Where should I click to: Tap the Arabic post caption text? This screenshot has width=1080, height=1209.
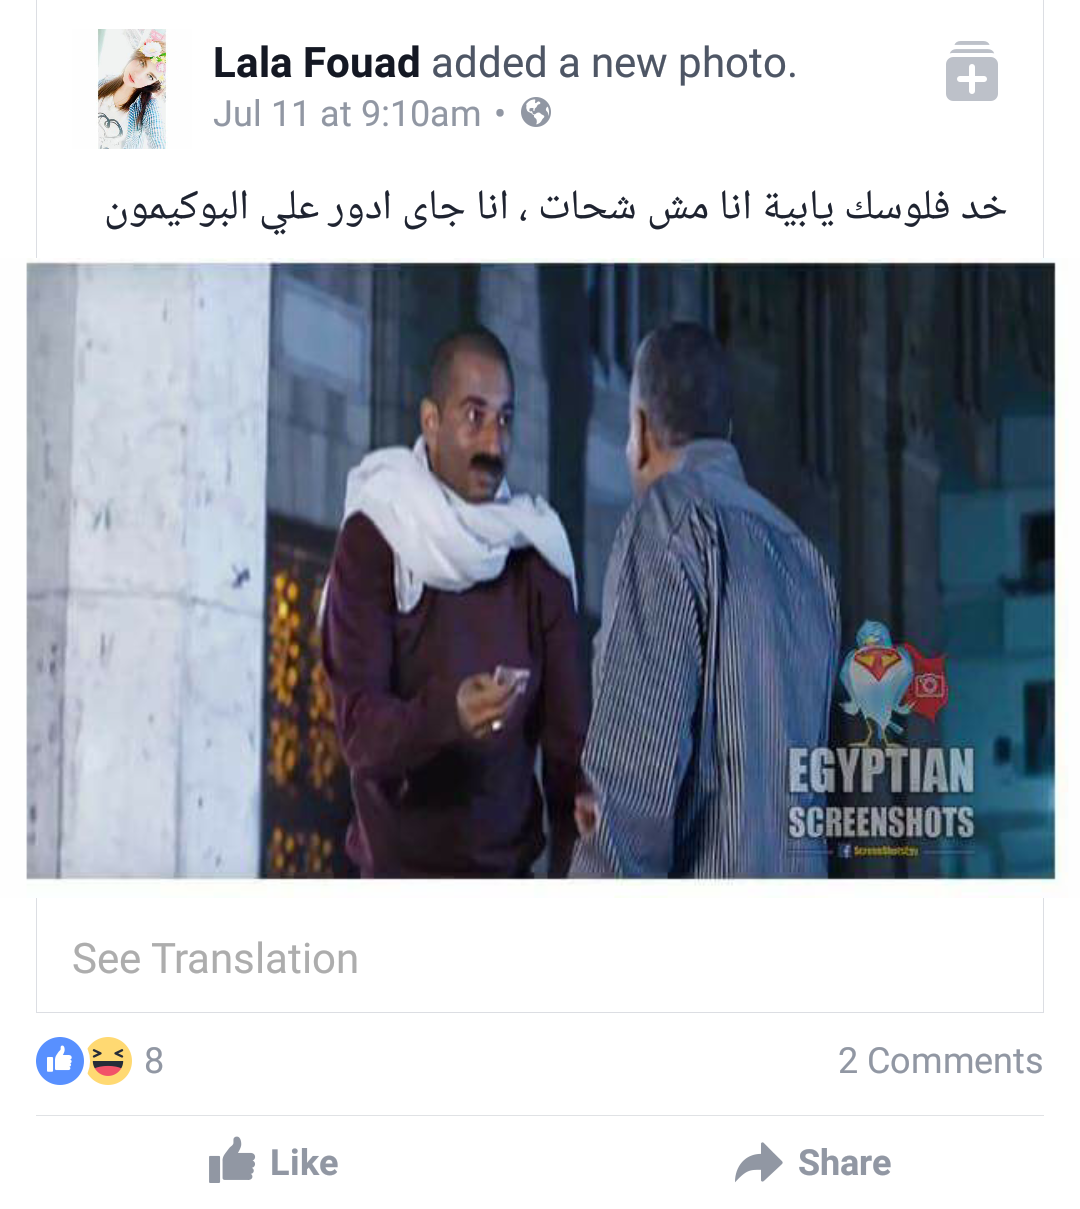[555, 207]
